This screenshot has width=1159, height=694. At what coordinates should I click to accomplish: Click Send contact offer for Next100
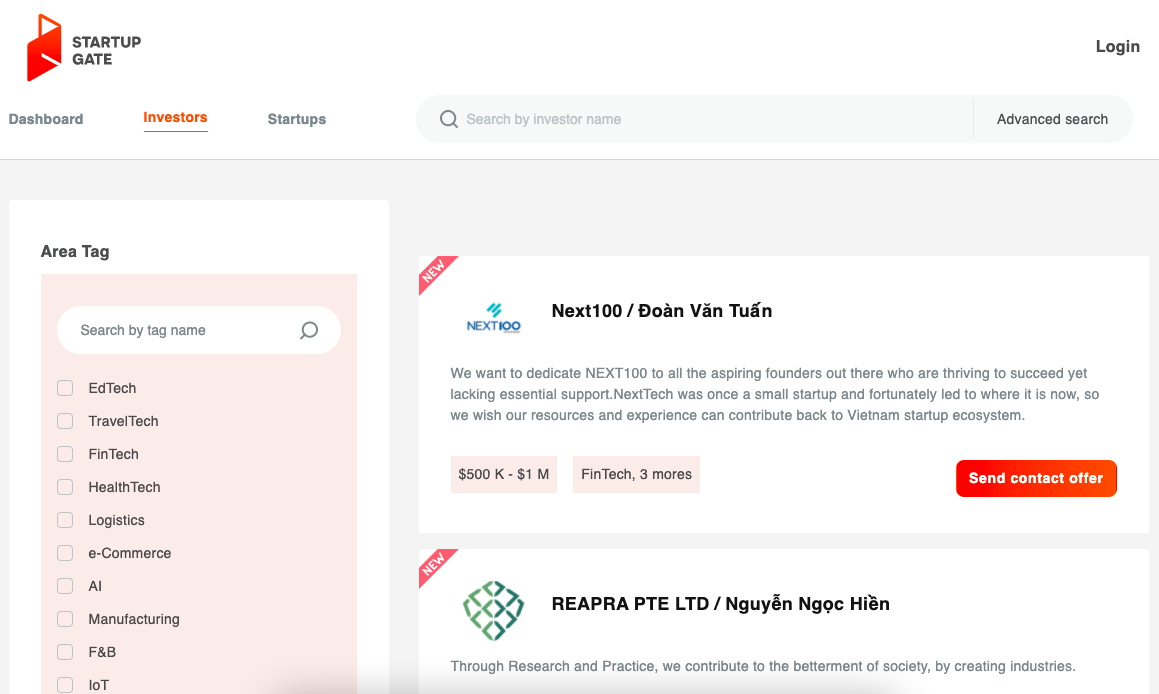(1036, 478)
